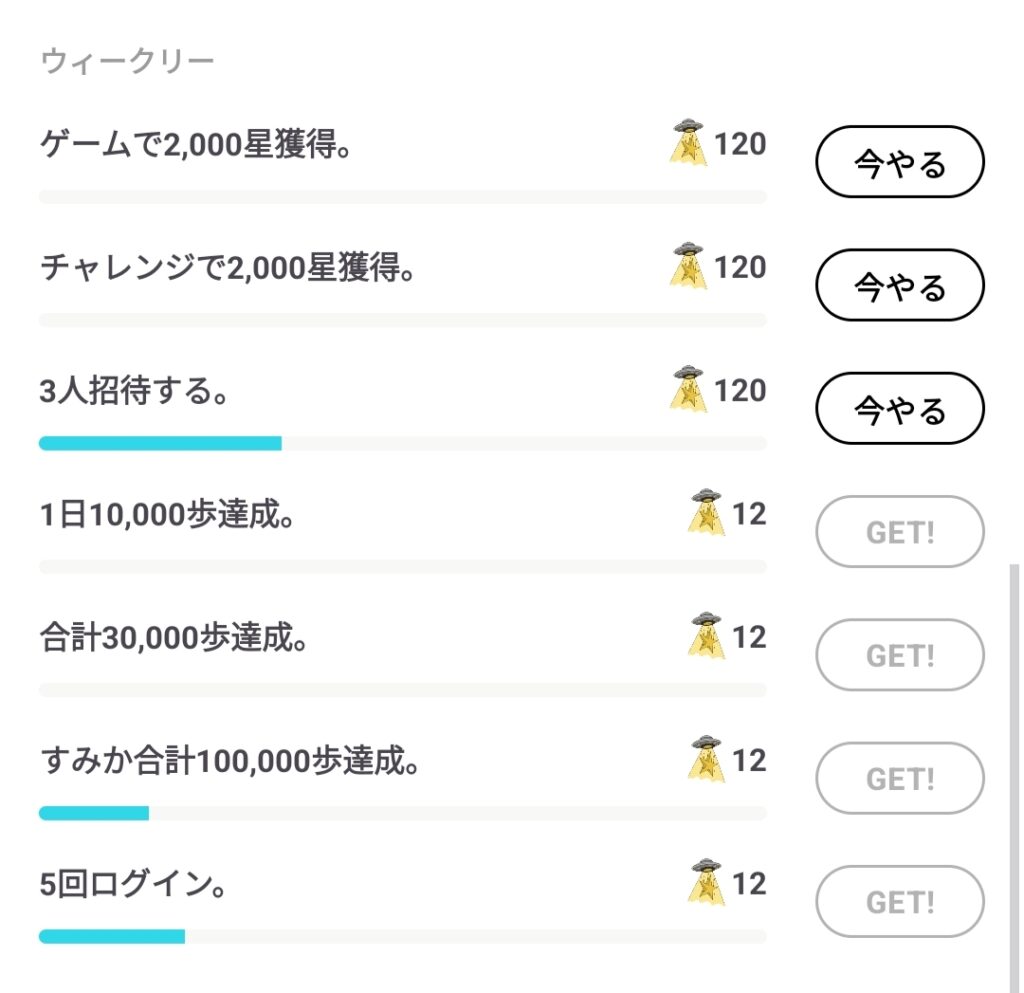
Task: Claim GET! reward for 合計30,000歩達成
Action: [x=900, y=655]
